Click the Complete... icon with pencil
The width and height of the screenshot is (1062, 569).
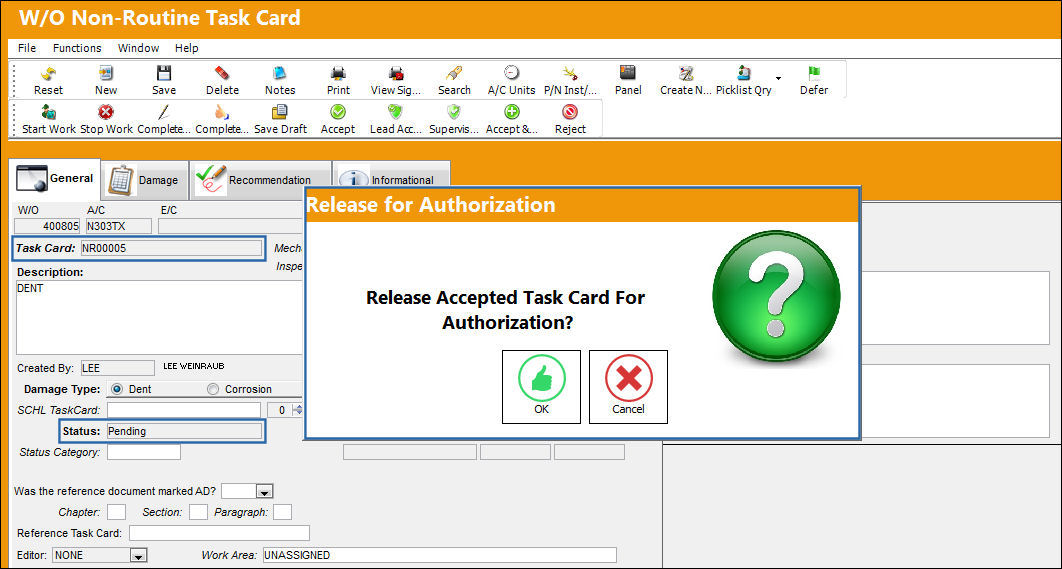[x=163, y=112]
